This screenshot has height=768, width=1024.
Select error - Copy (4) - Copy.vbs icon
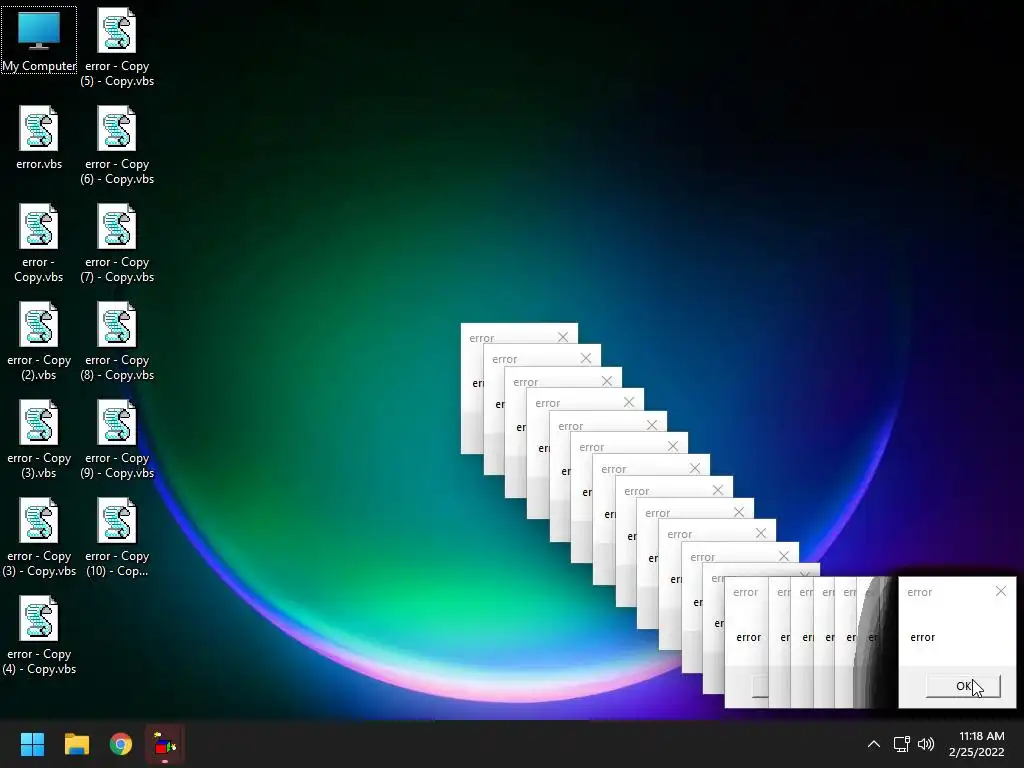[x=39, y=635]
